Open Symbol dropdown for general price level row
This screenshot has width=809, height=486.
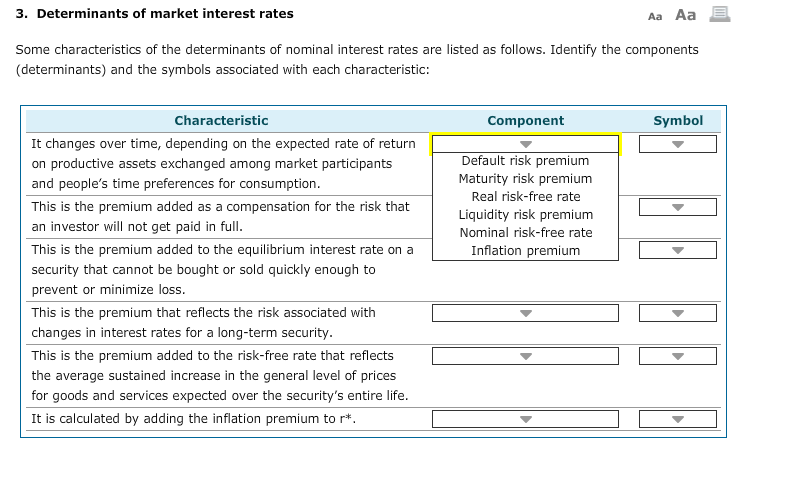pyautogui.click(x=678, y=356)
